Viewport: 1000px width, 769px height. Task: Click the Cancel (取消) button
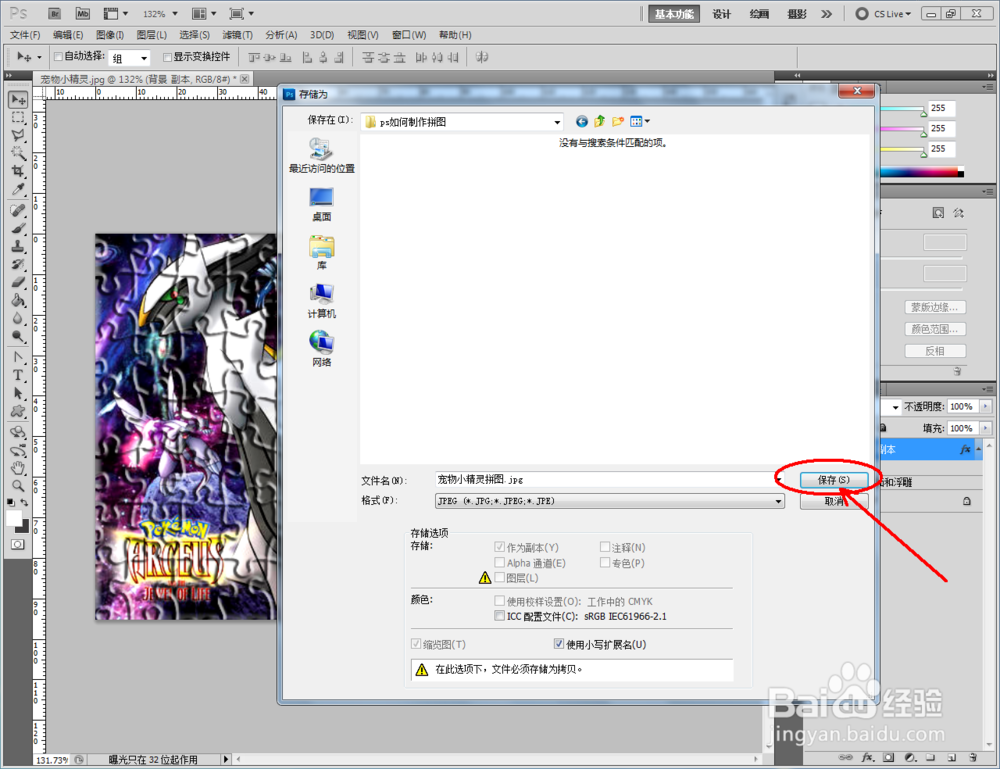(834, 501)
